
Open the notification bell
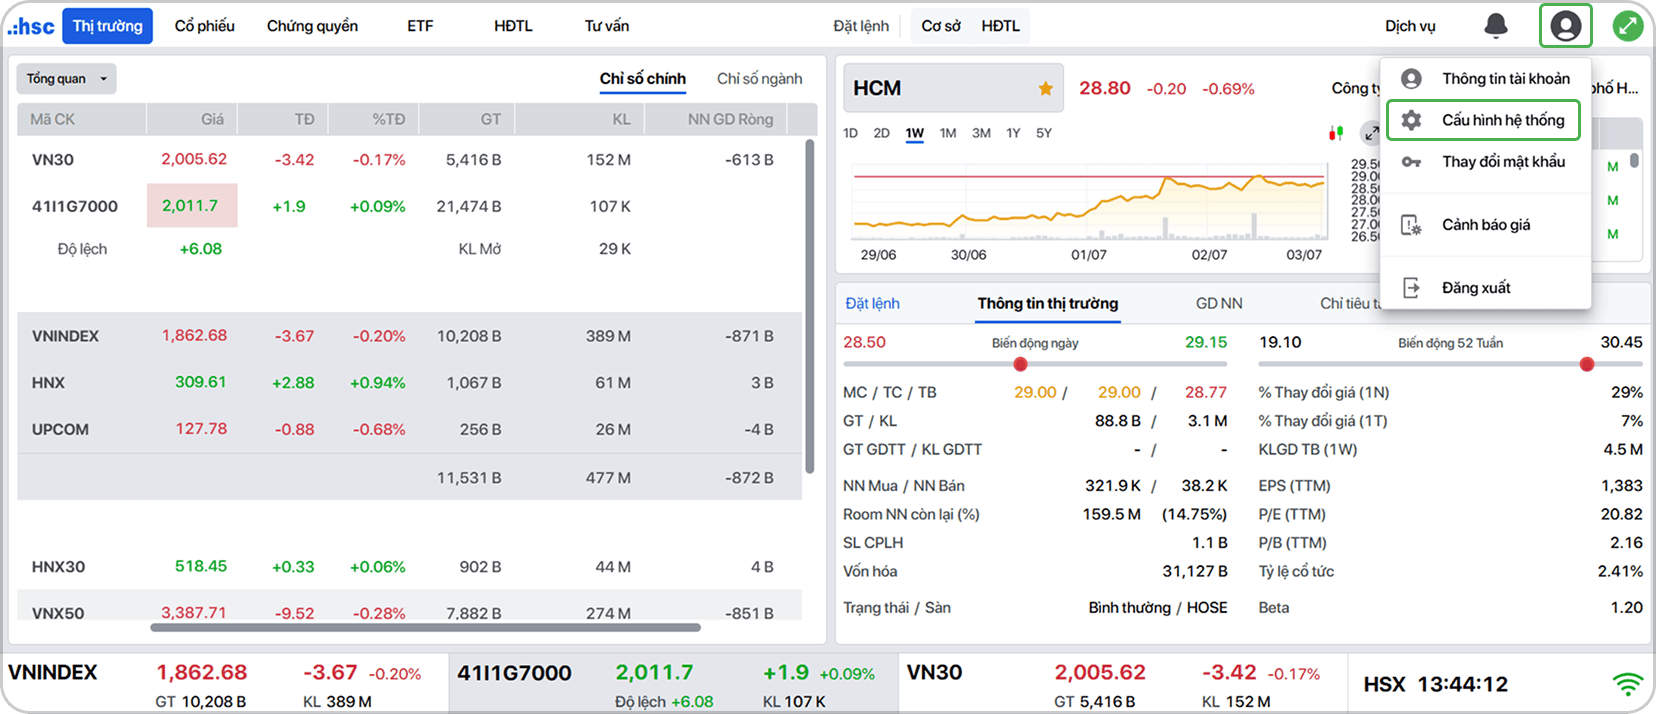[1495, 26]
